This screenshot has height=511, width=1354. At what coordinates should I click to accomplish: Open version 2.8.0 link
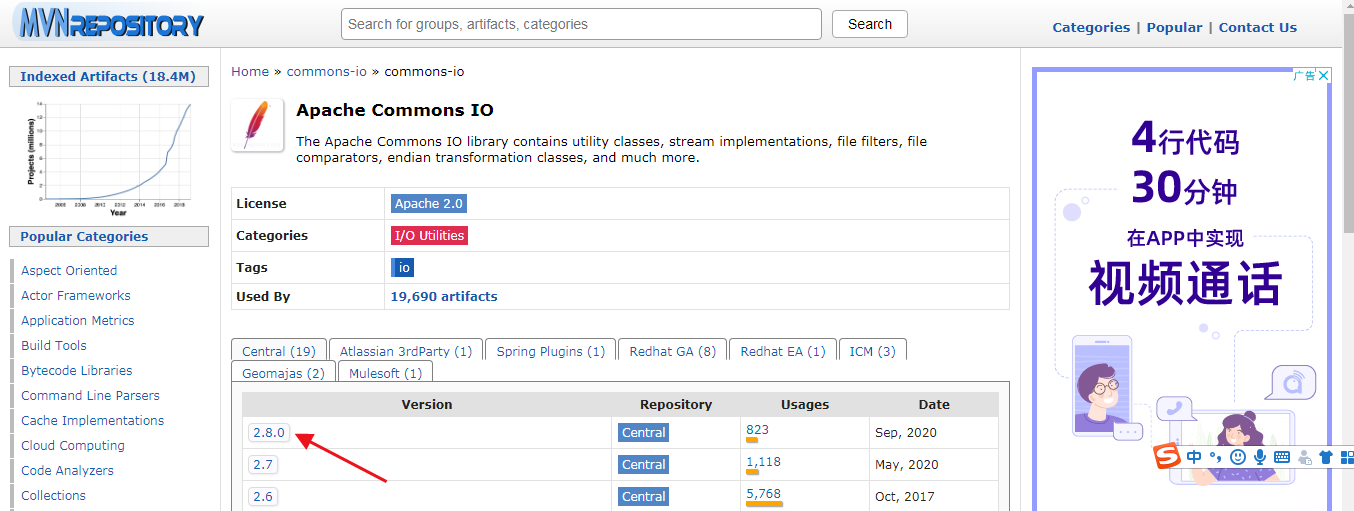click(x=269, y=433)
